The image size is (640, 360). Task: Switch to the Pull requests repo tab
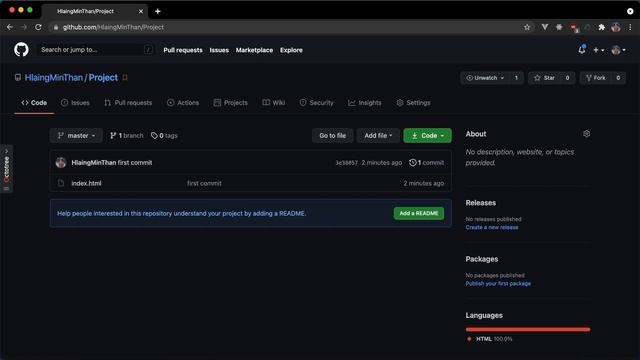(x=128, y=103)
